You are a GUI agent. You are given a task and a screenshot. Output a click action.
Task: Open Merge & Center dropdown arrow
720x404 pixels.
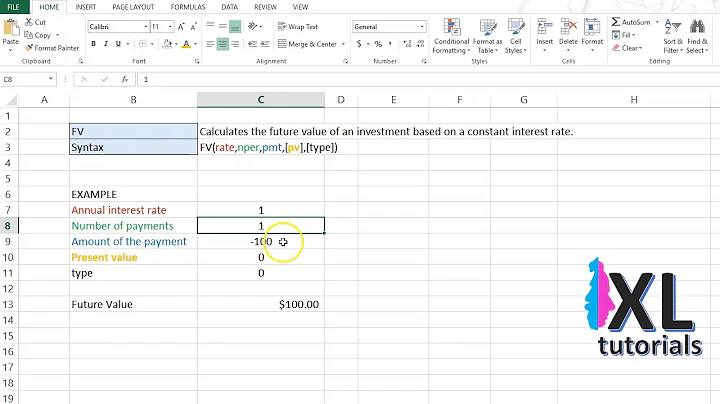click(x=343, y=44)
